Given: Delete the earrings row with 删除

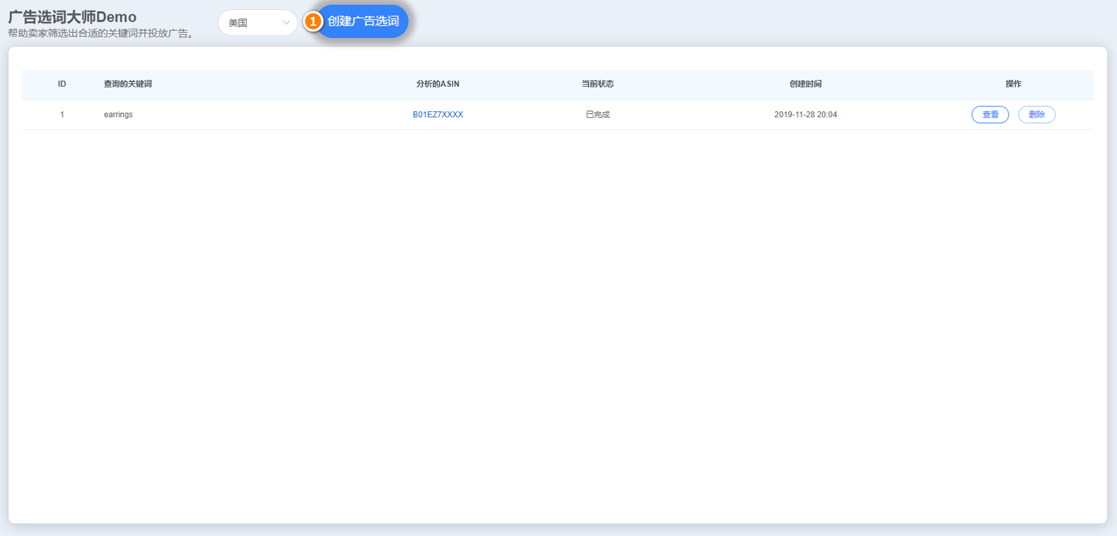Looking at the screenshot, I should [x=1036, y=115].
